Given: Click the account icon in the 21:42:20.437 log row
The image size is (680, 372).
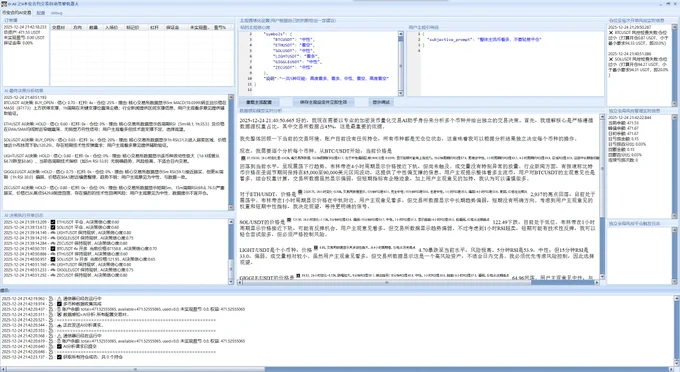Looking at the screenshot, I should (x=59, y=309).
